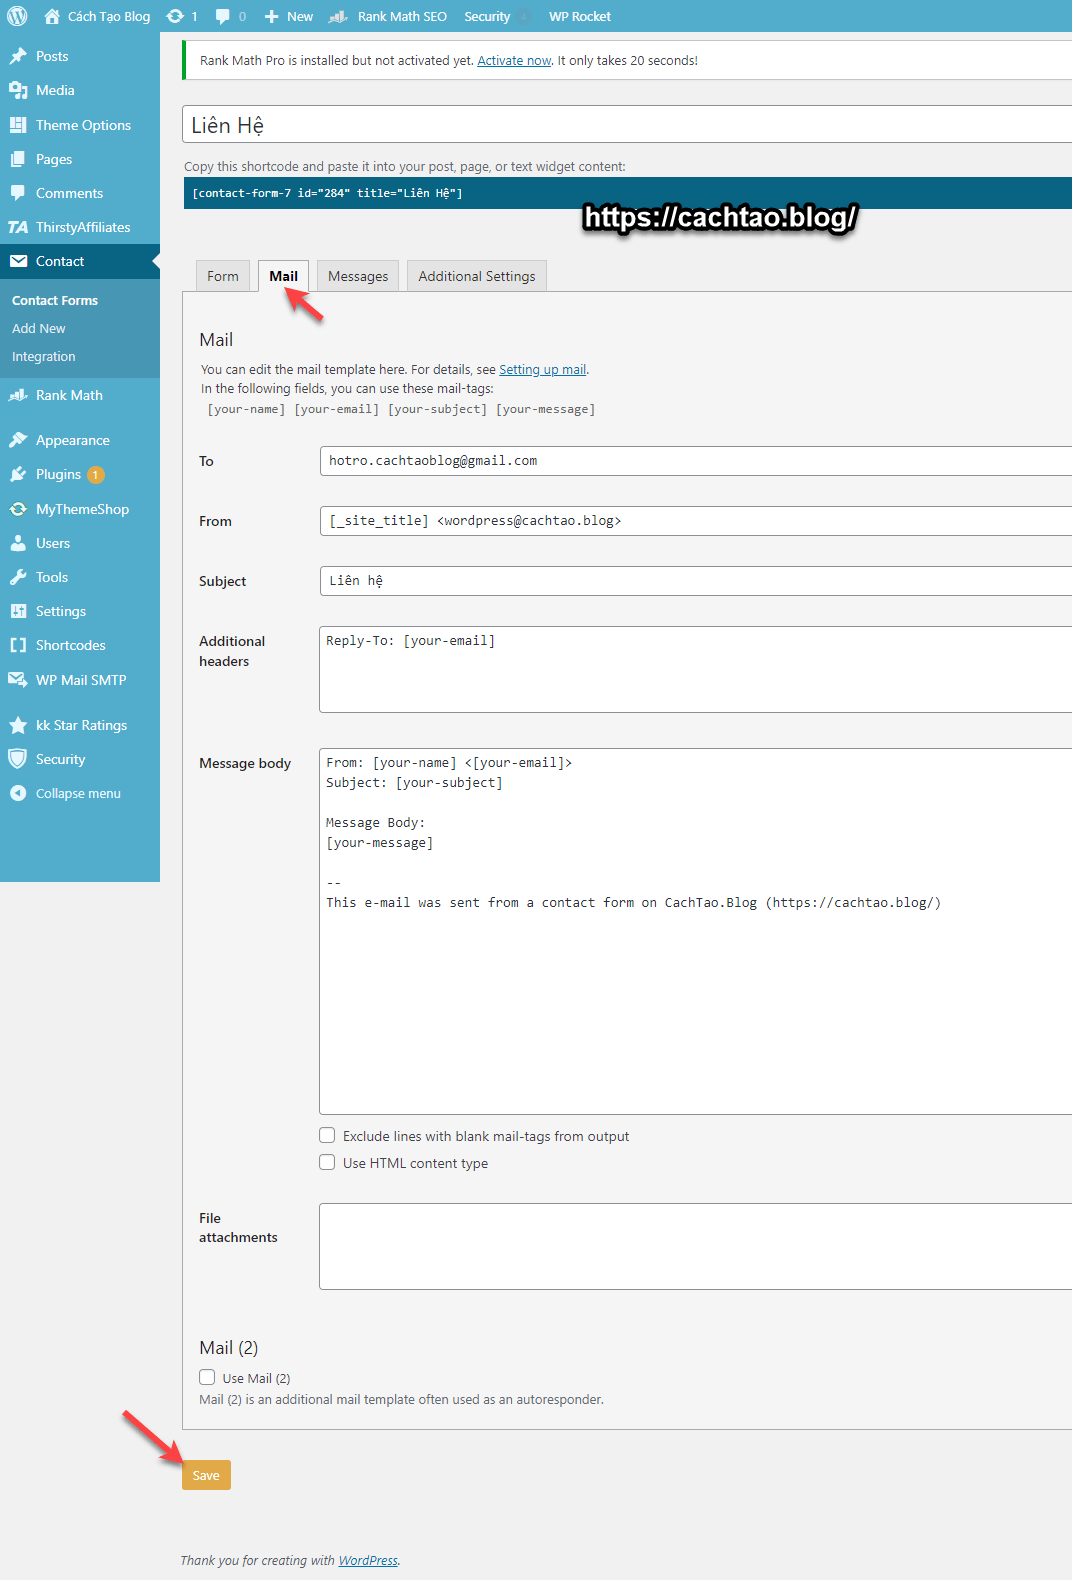This screenshot has height=1580, width=1072.
Task: Click the Plugins plug icon
Action: tap(18, 474)
